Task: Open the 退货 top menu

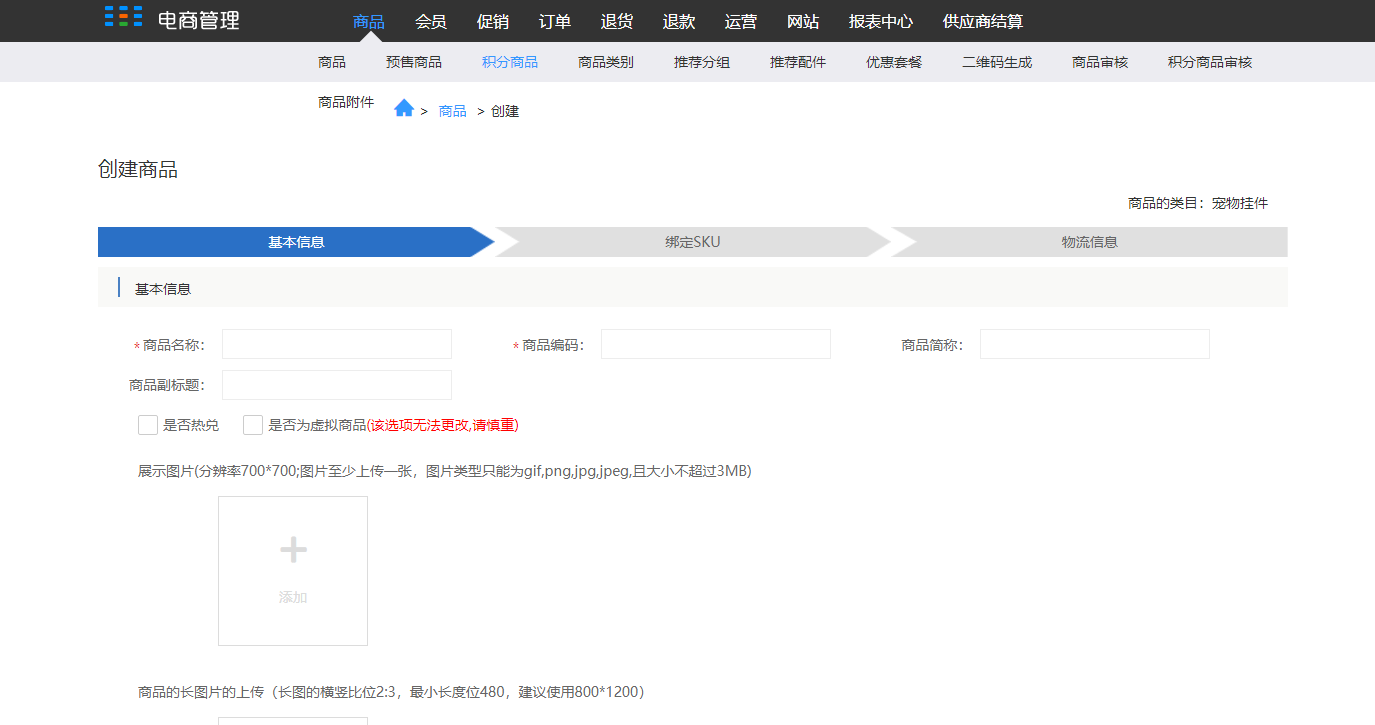Action: coord(617,22)
